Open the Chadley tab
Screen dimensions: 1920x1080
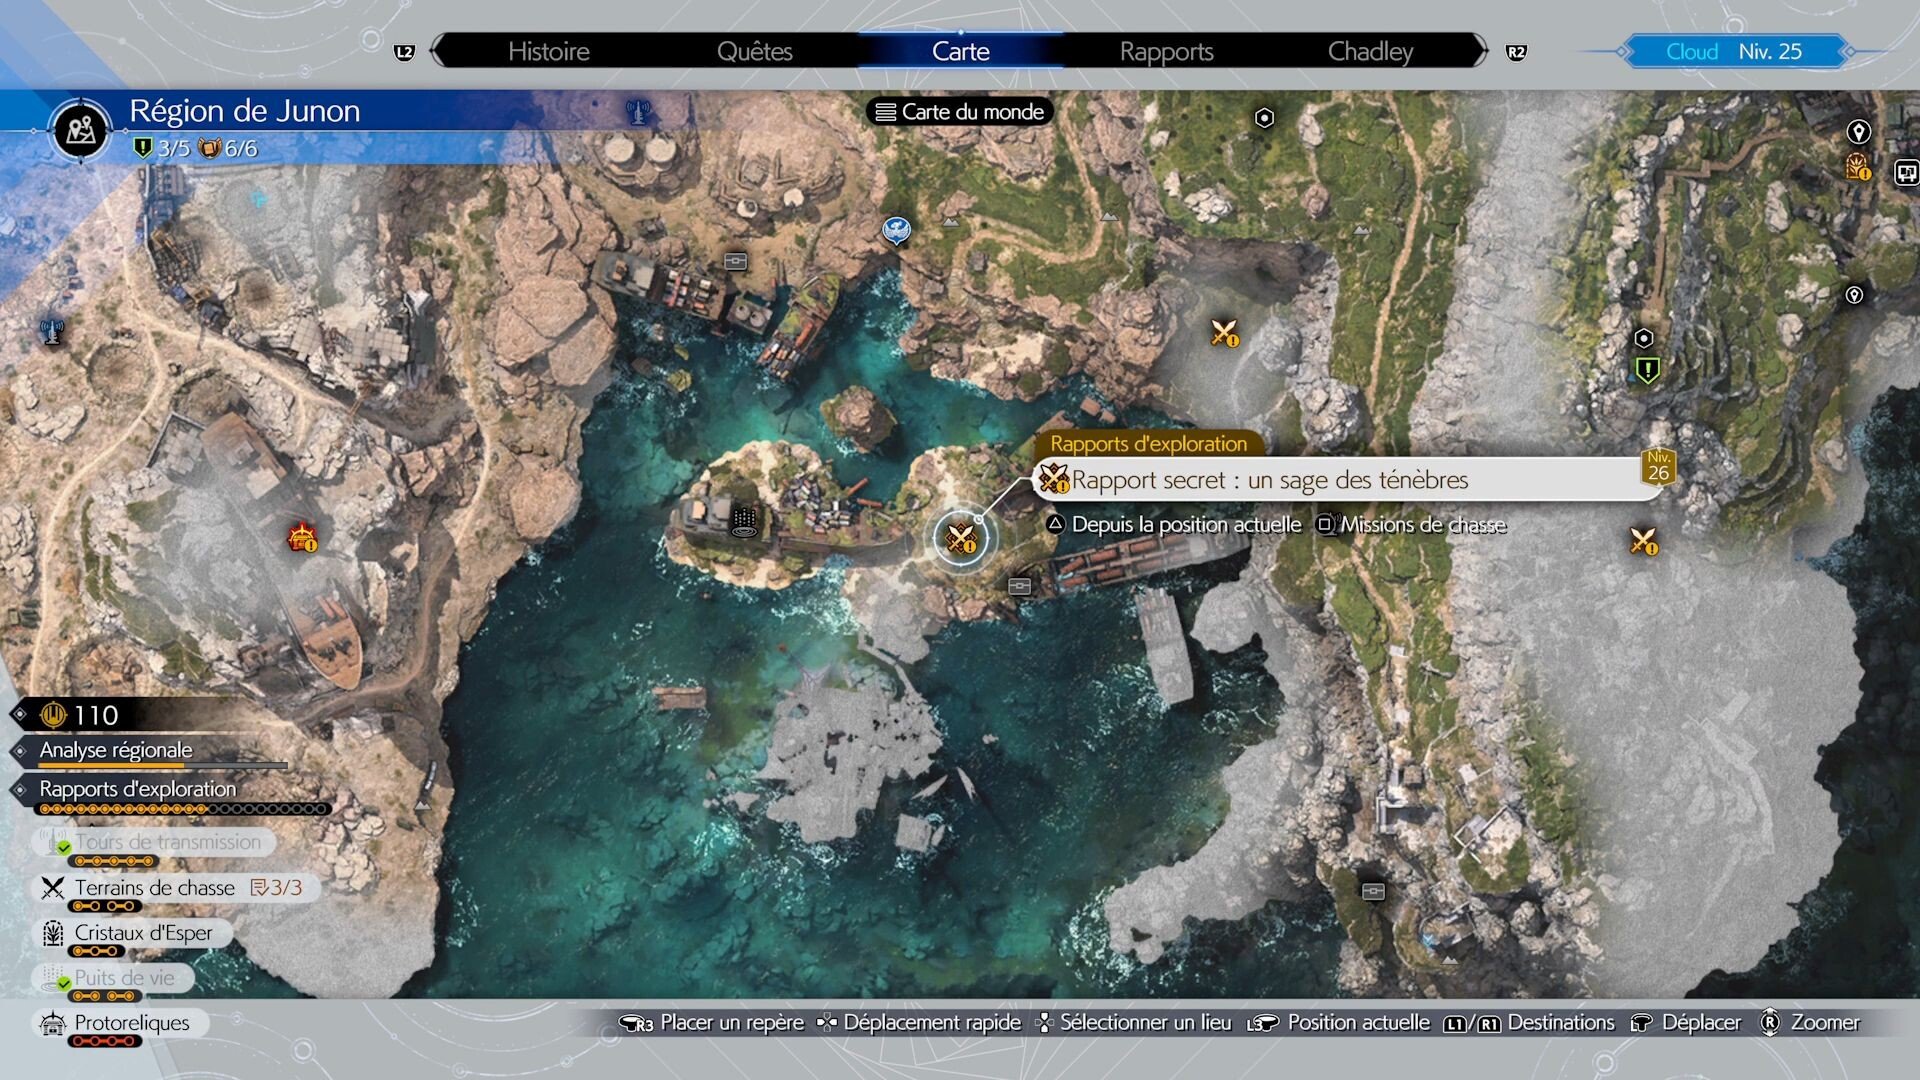(1370, 51)
